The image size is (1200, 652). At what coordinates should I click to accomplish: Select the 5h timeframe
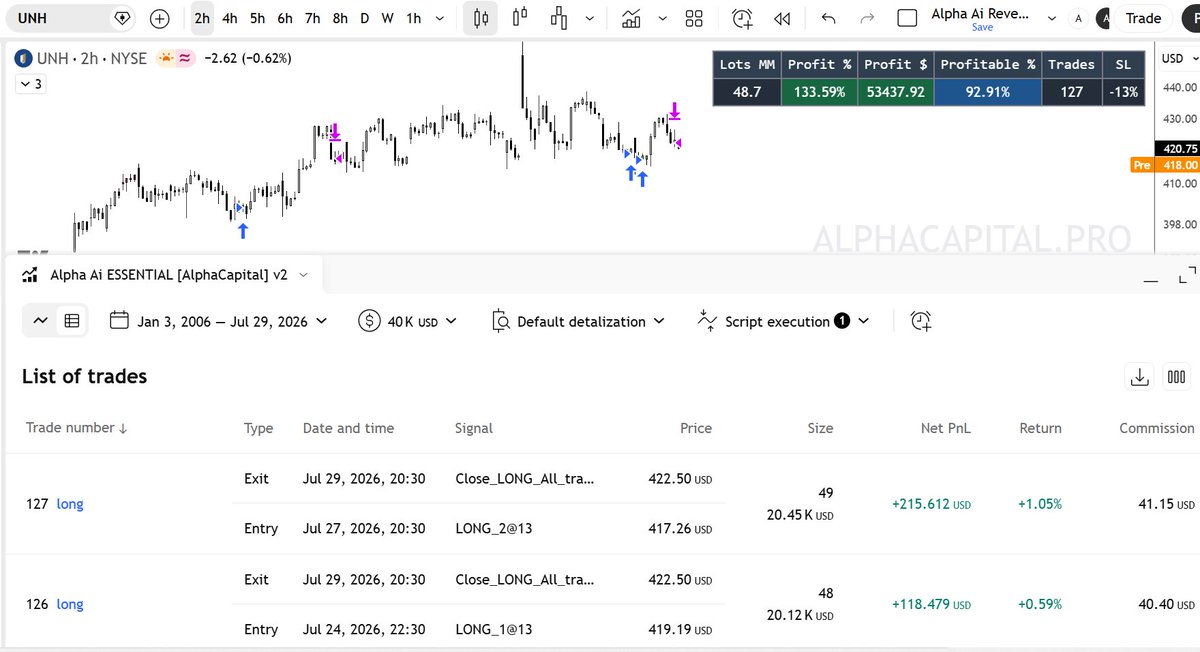point(258,18)
